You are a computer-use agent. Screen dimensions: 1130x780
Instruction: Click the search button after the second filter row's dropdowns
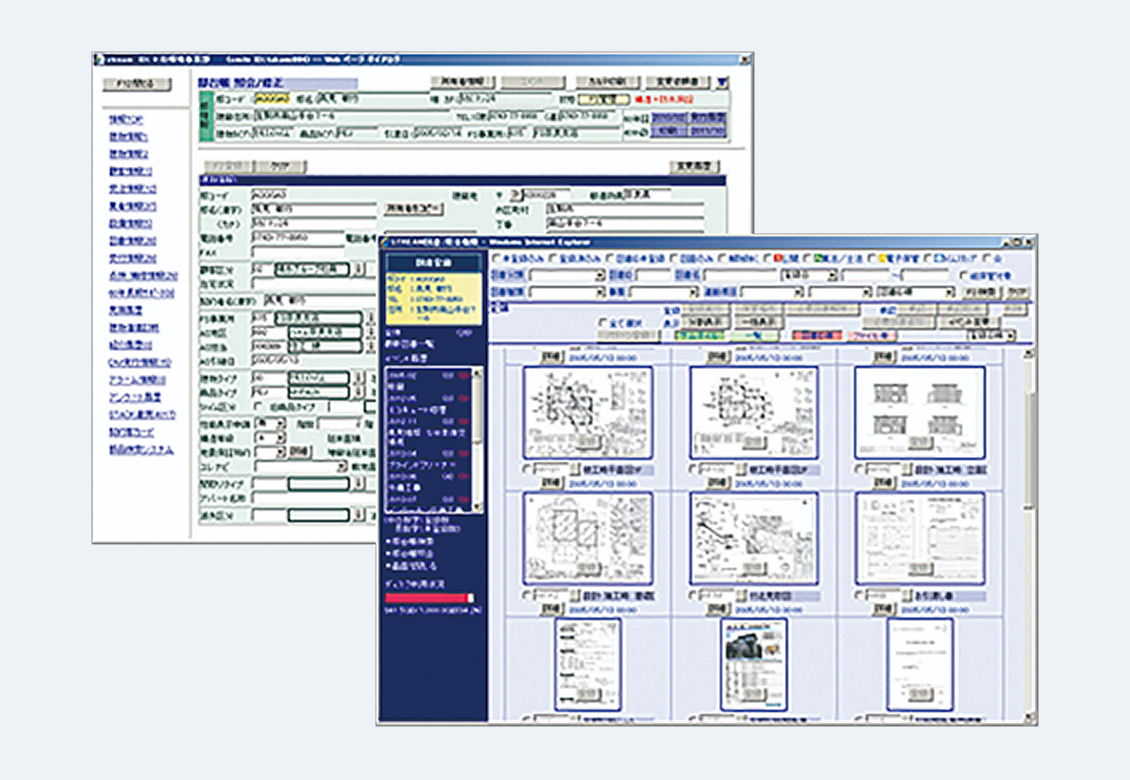pos(982,292)
